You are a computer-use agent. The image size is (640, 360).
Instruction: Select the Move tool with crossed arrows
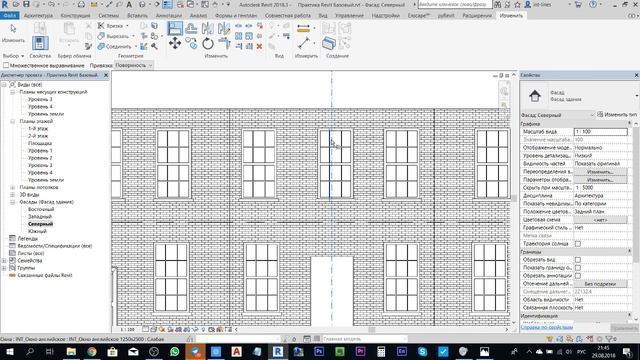pyautogui.click(x=175, y=43)
